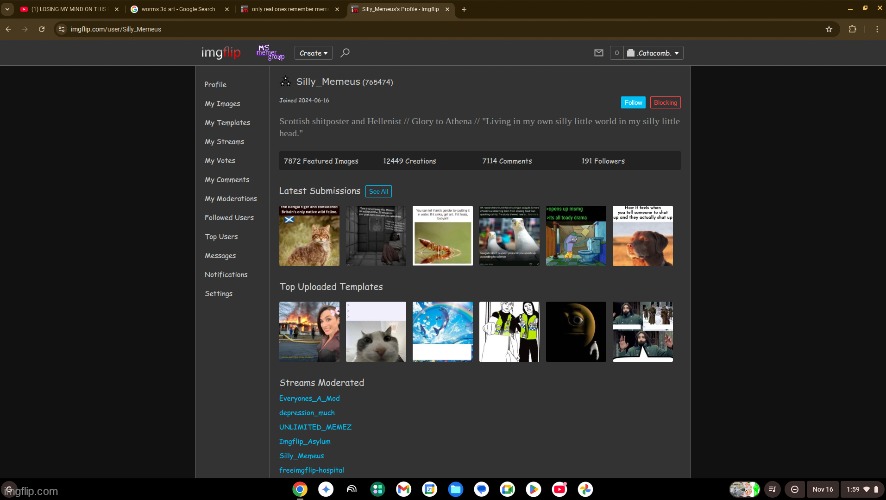Open the cat latest submission thumbnail
The width and height of the screenshot is (886, 500).
[x=309, y=236]
